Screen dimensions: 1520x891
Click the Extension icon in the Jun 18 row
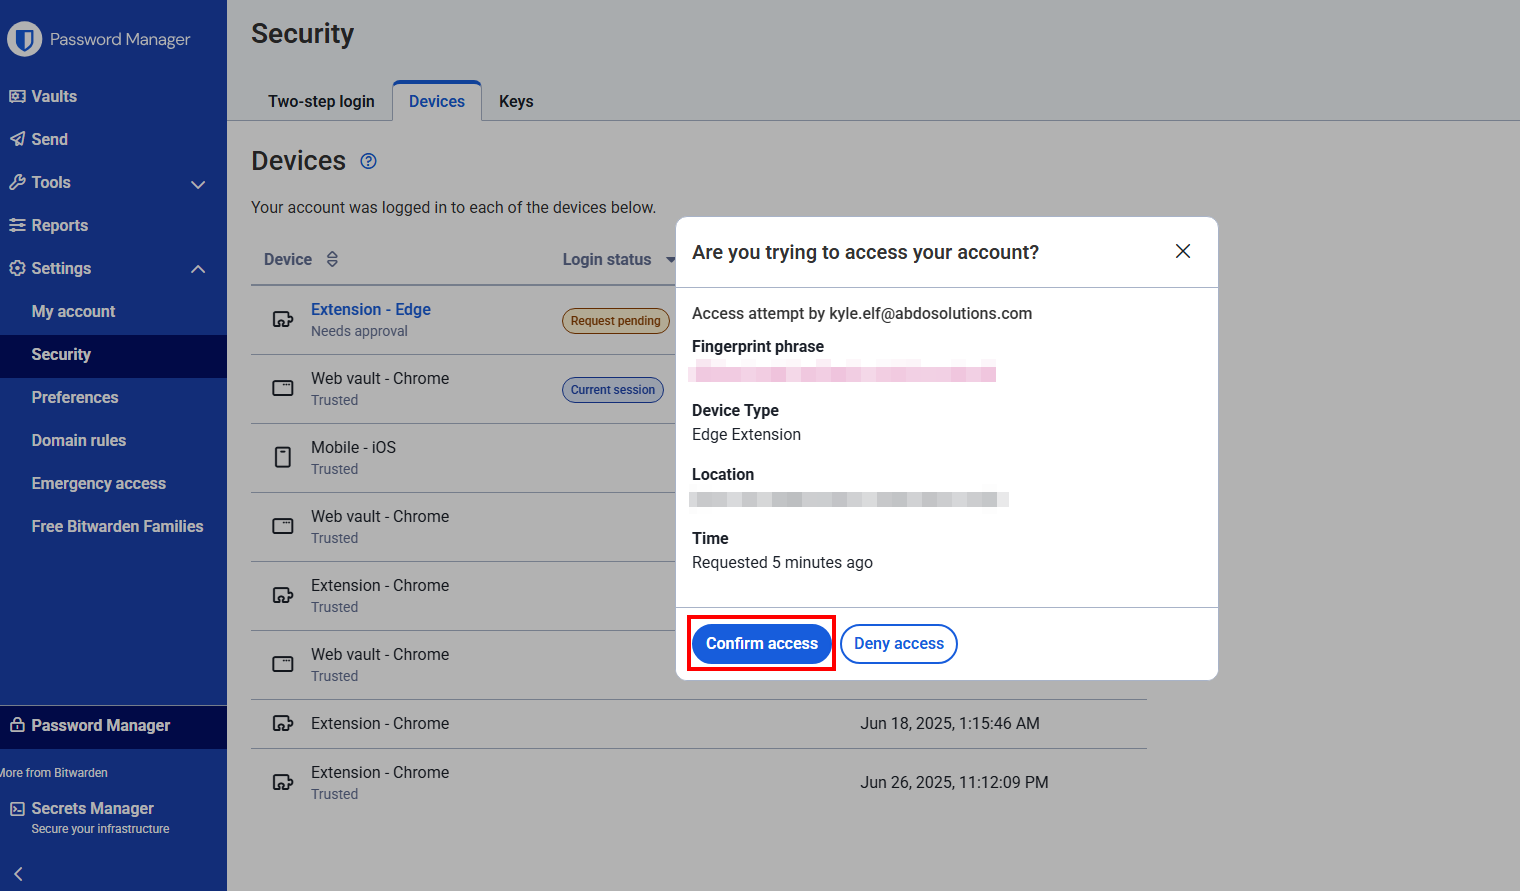click(283, 723)
